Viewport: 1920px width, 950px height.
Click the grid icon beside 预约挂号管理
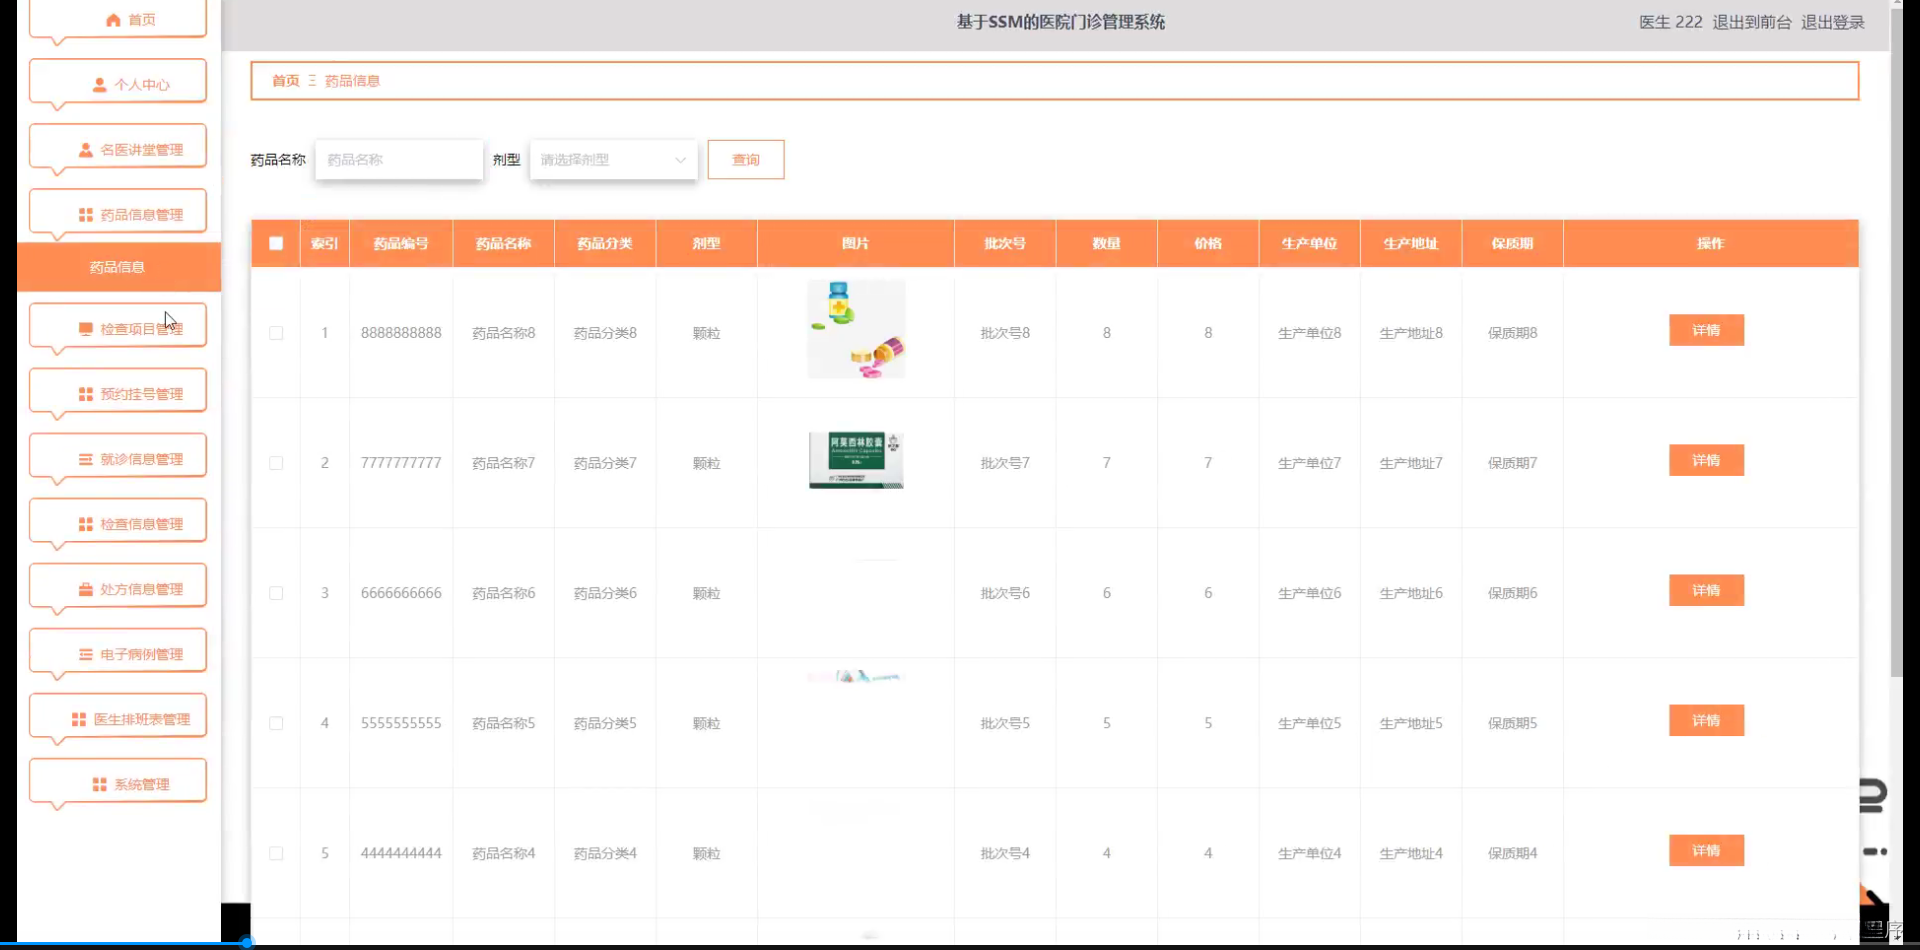point(86,394)
